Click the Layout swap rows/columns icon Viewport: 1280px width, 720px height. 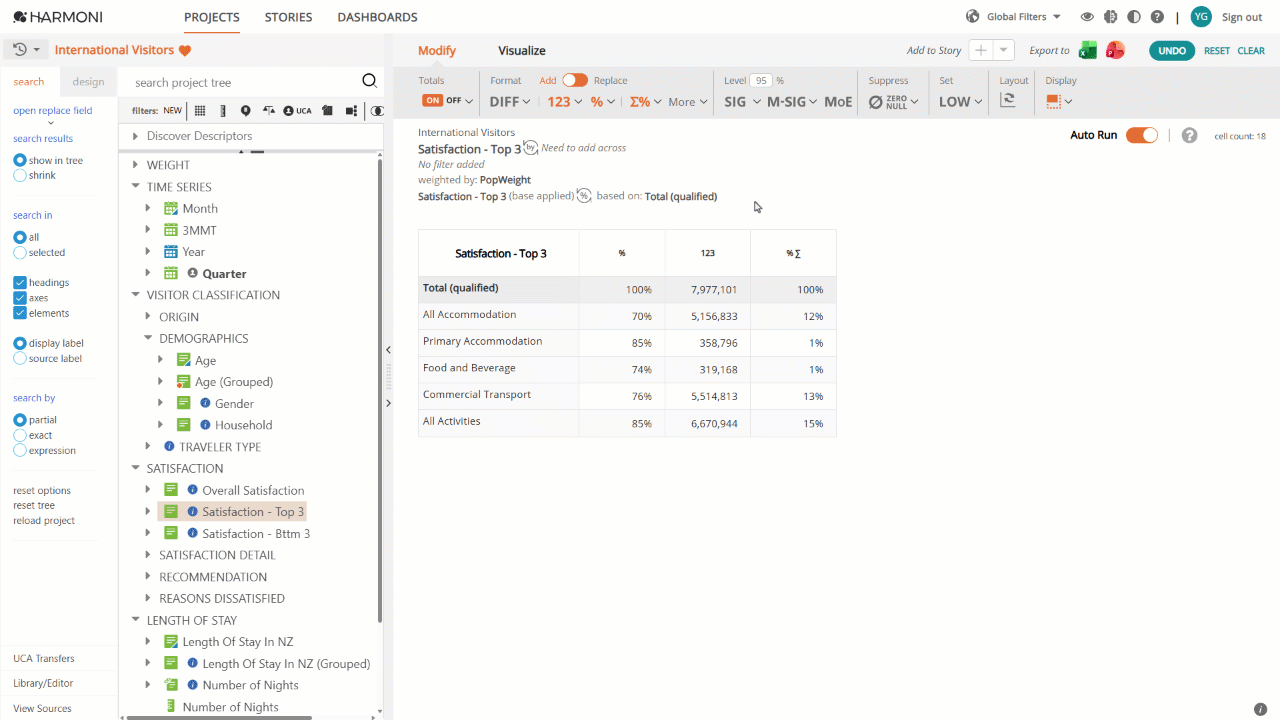point(1008,101)
